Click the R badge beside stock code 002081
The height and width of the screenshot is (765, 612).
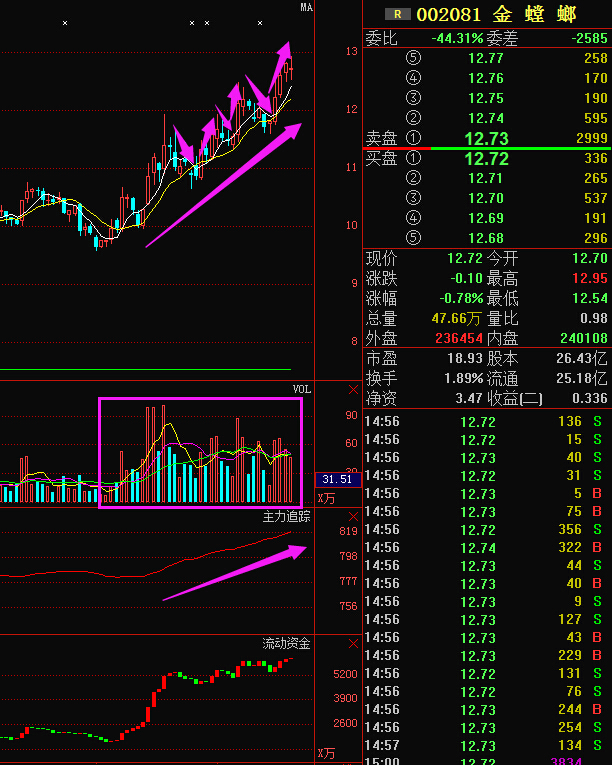coord(400,14)
